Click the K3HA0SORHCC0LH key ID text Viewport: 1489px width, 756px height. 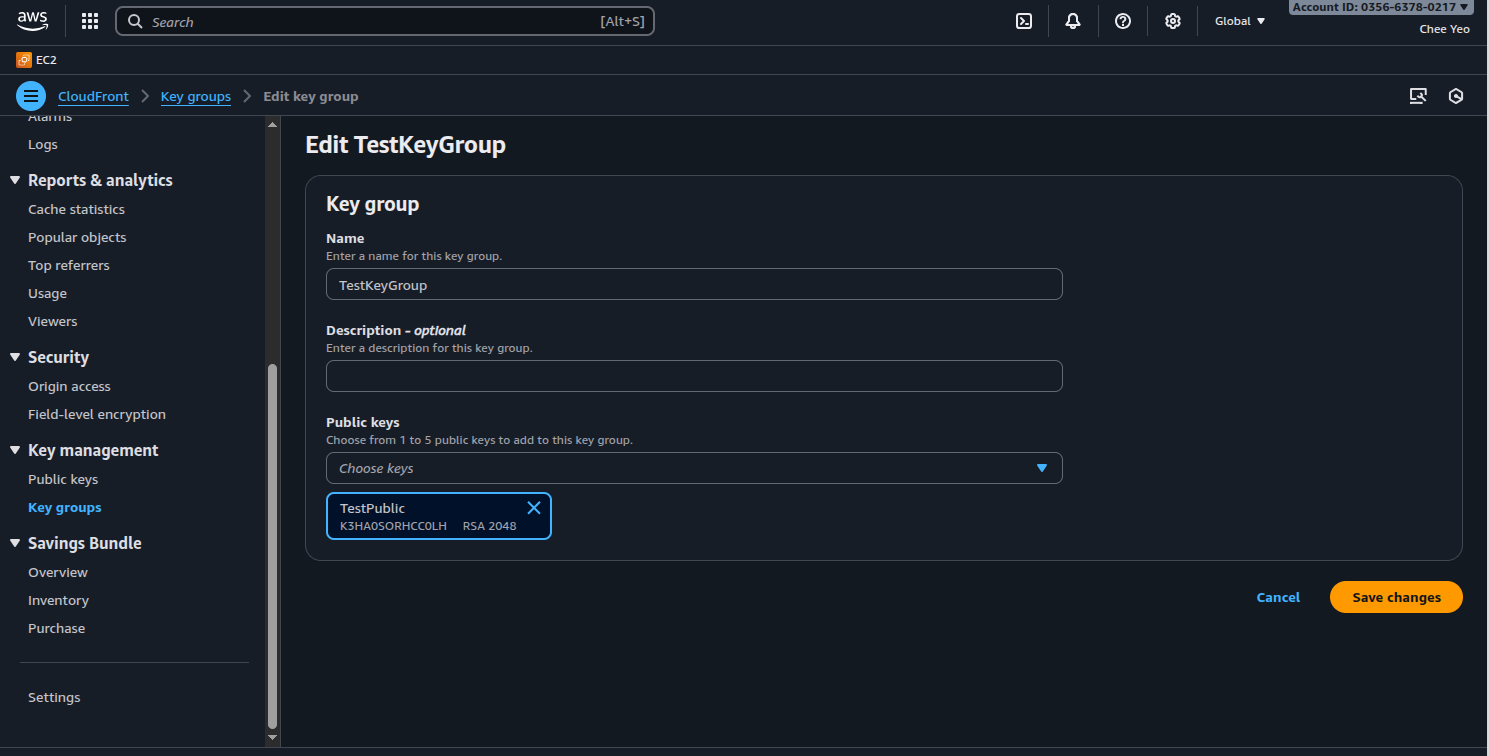(x=393, y=526)
